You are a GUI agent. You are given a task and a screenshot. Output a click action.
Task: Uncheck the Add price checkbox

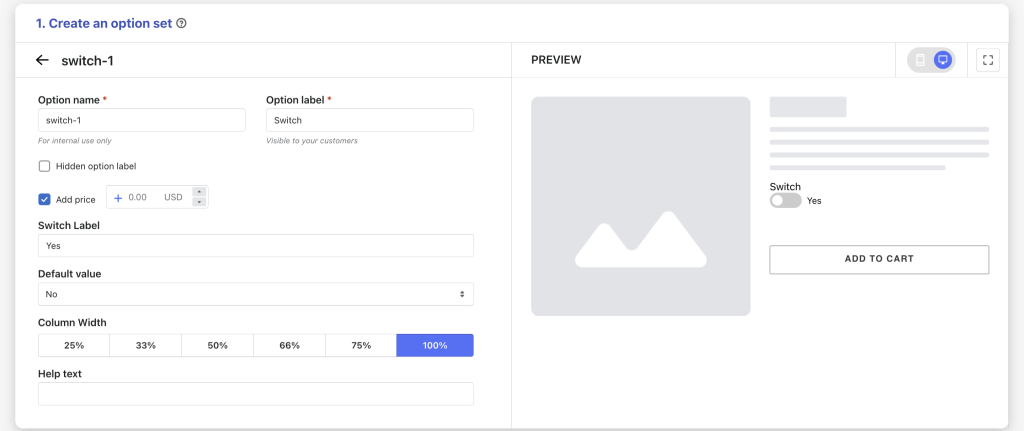44,199
